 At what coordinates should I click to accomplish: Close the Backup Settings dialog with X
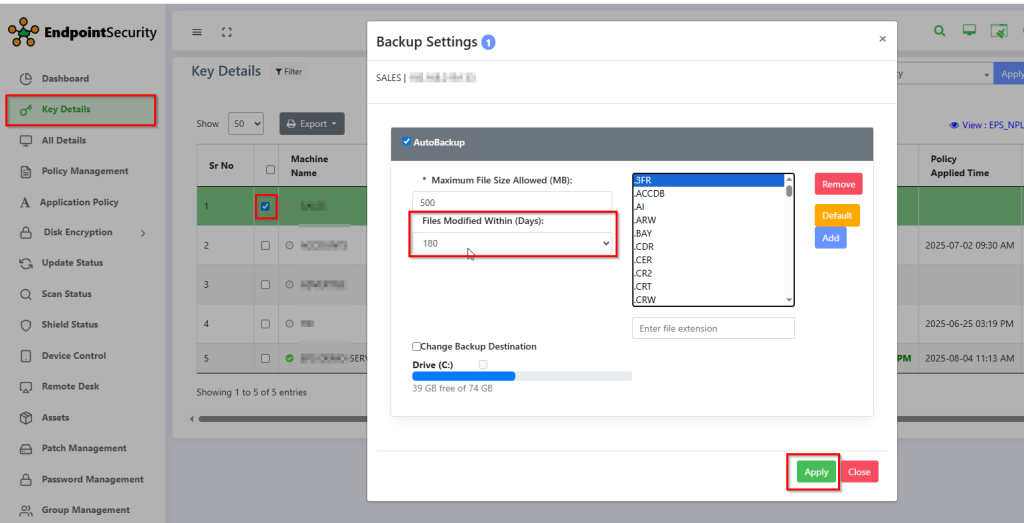[882, 39]
